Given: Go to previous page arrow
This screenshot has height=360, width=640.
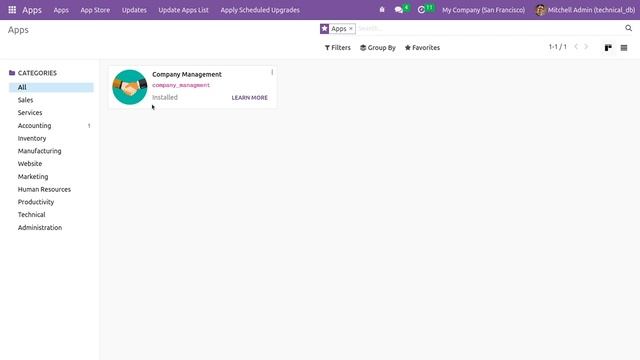Looking at the screenshot, I should point(576,47).
